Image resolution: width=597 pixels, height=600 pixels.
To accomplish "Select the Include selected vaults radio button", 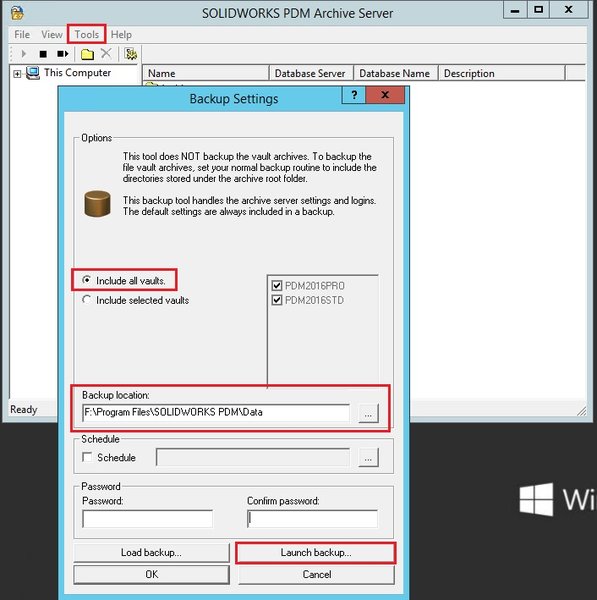I will click(86, 300).
